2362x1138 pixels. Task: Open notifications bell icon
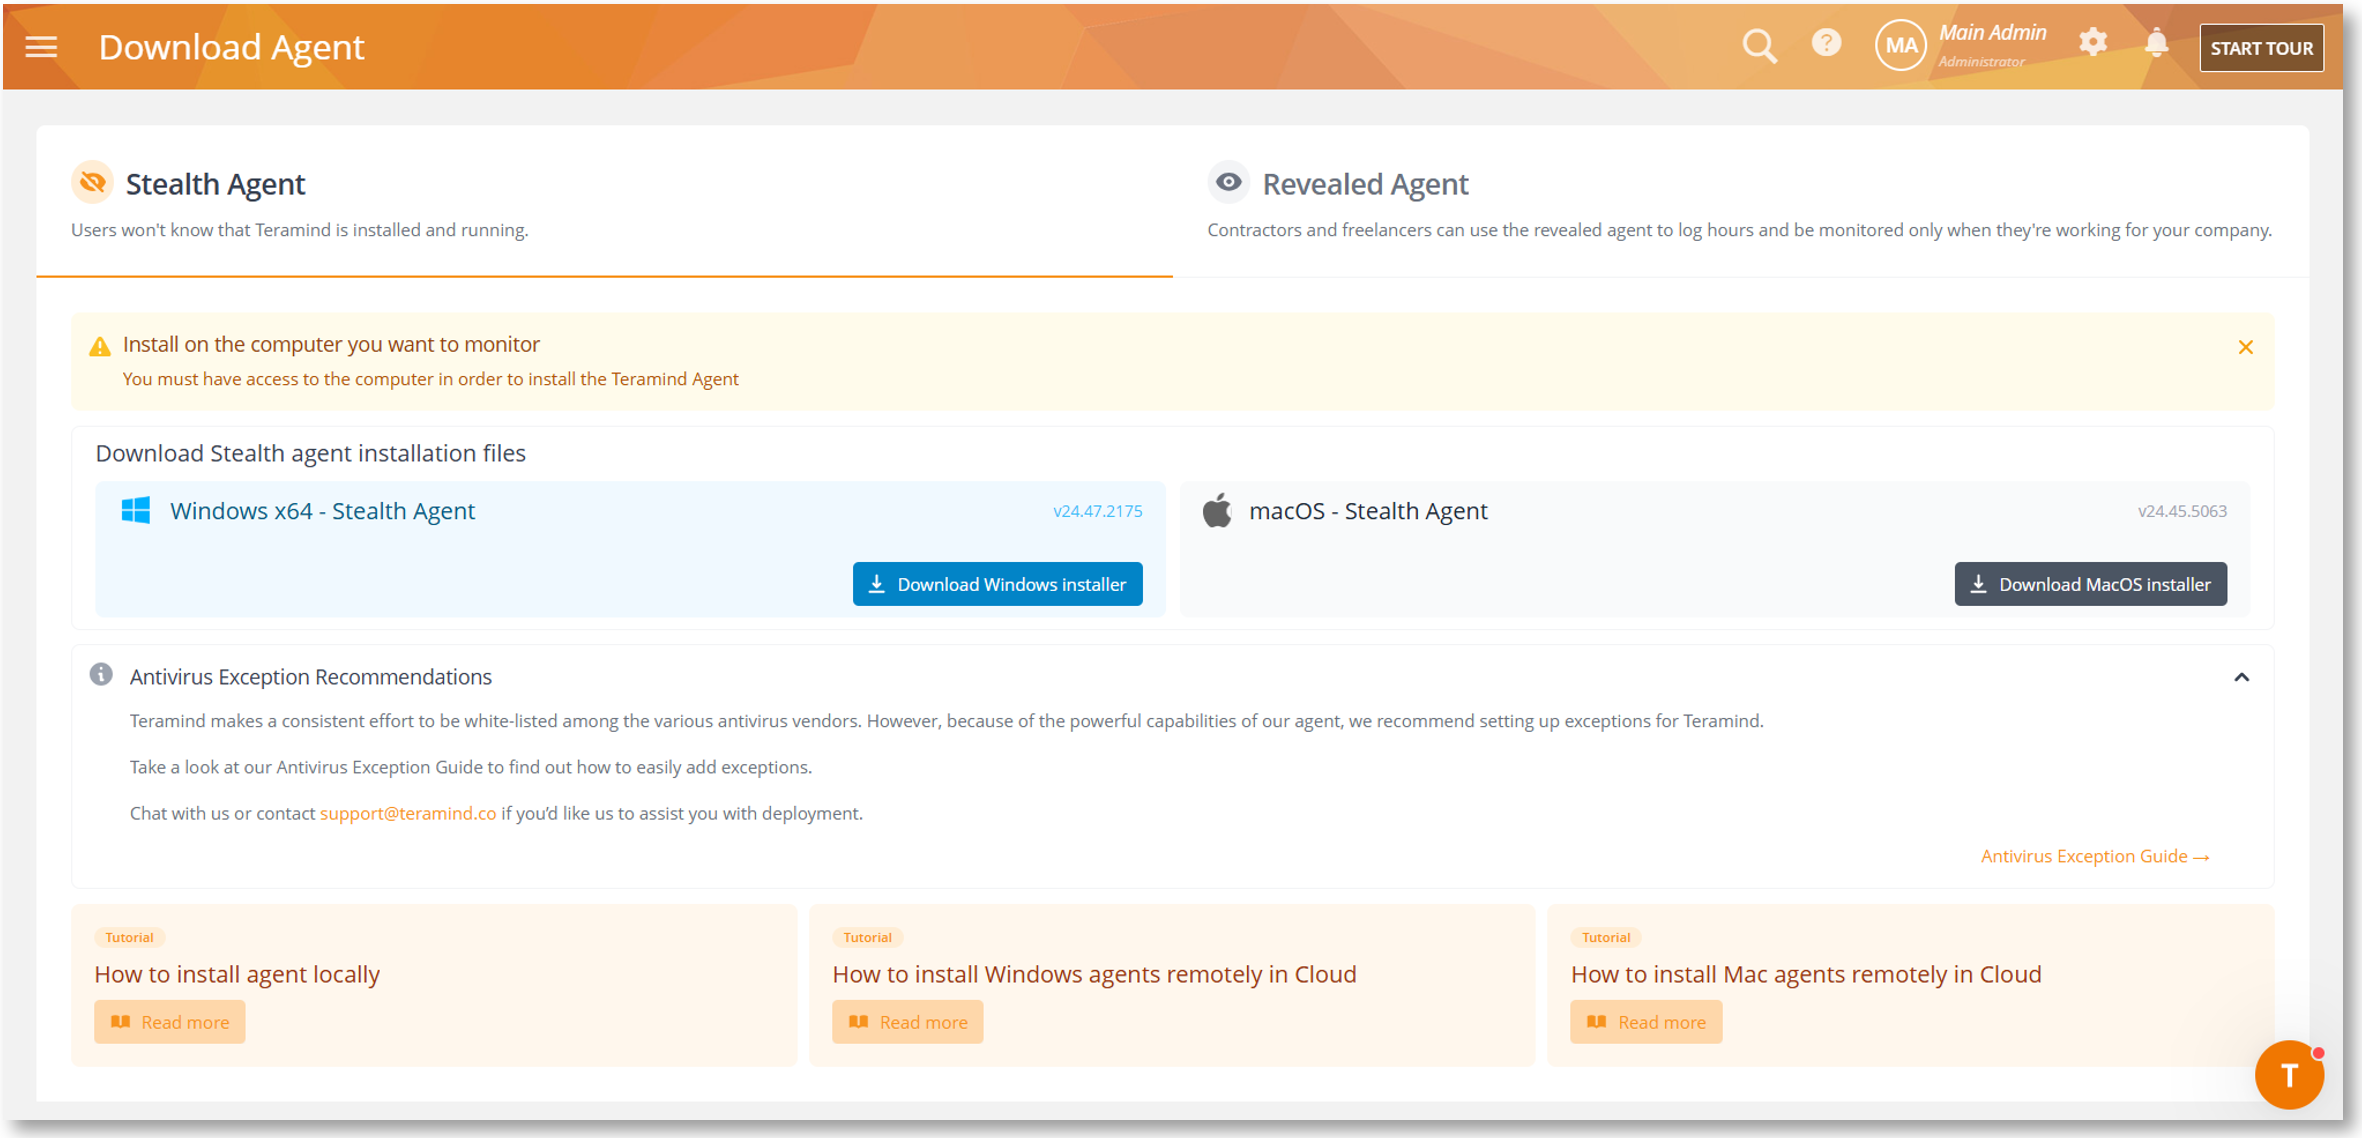tap(2157, 42)
